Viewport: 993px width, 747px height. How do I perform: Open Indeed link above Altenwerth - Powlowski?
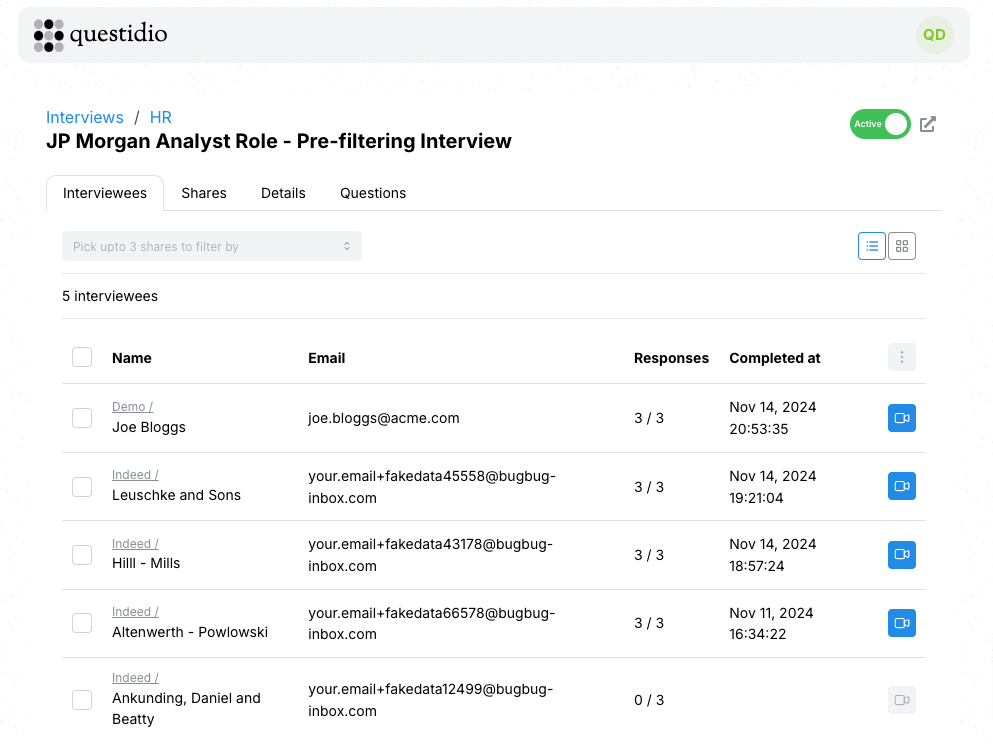135,612
